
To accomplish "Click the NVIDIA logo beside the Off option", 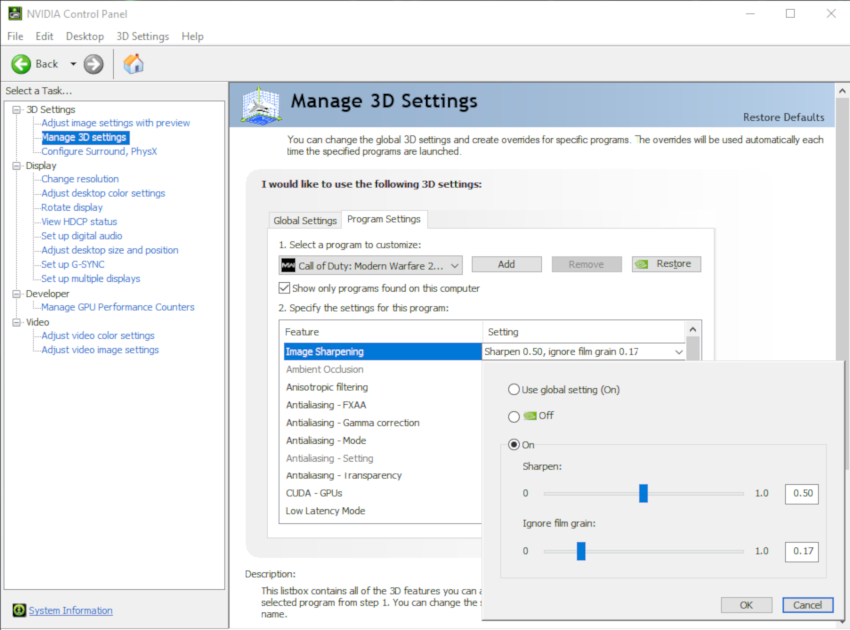I will (x=530, y=416).
